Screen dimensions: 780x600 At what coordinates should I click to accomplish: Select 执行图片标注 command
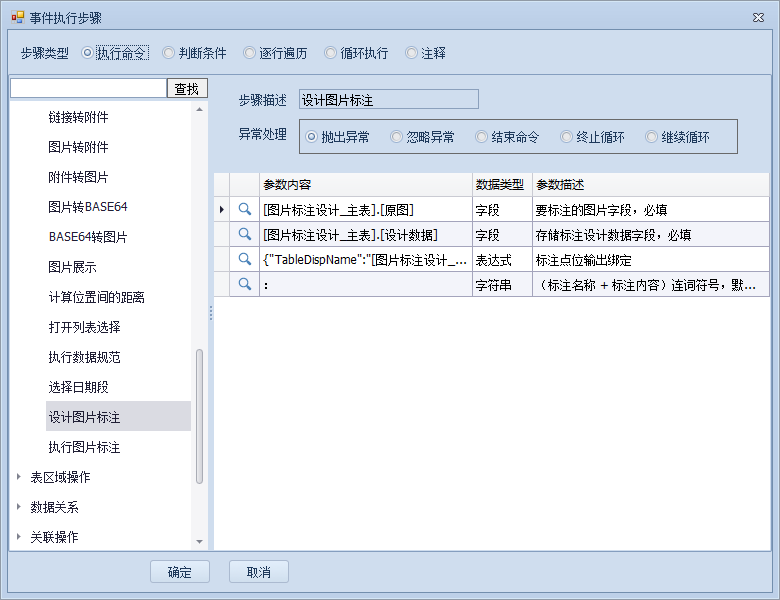85,447
